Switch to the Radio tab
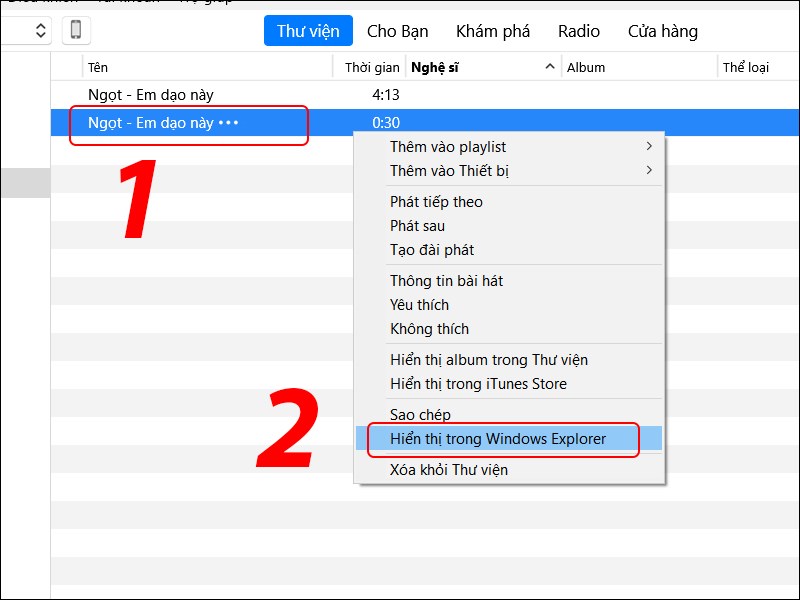This screenshot has height=600, width=800. coord(579,31)
